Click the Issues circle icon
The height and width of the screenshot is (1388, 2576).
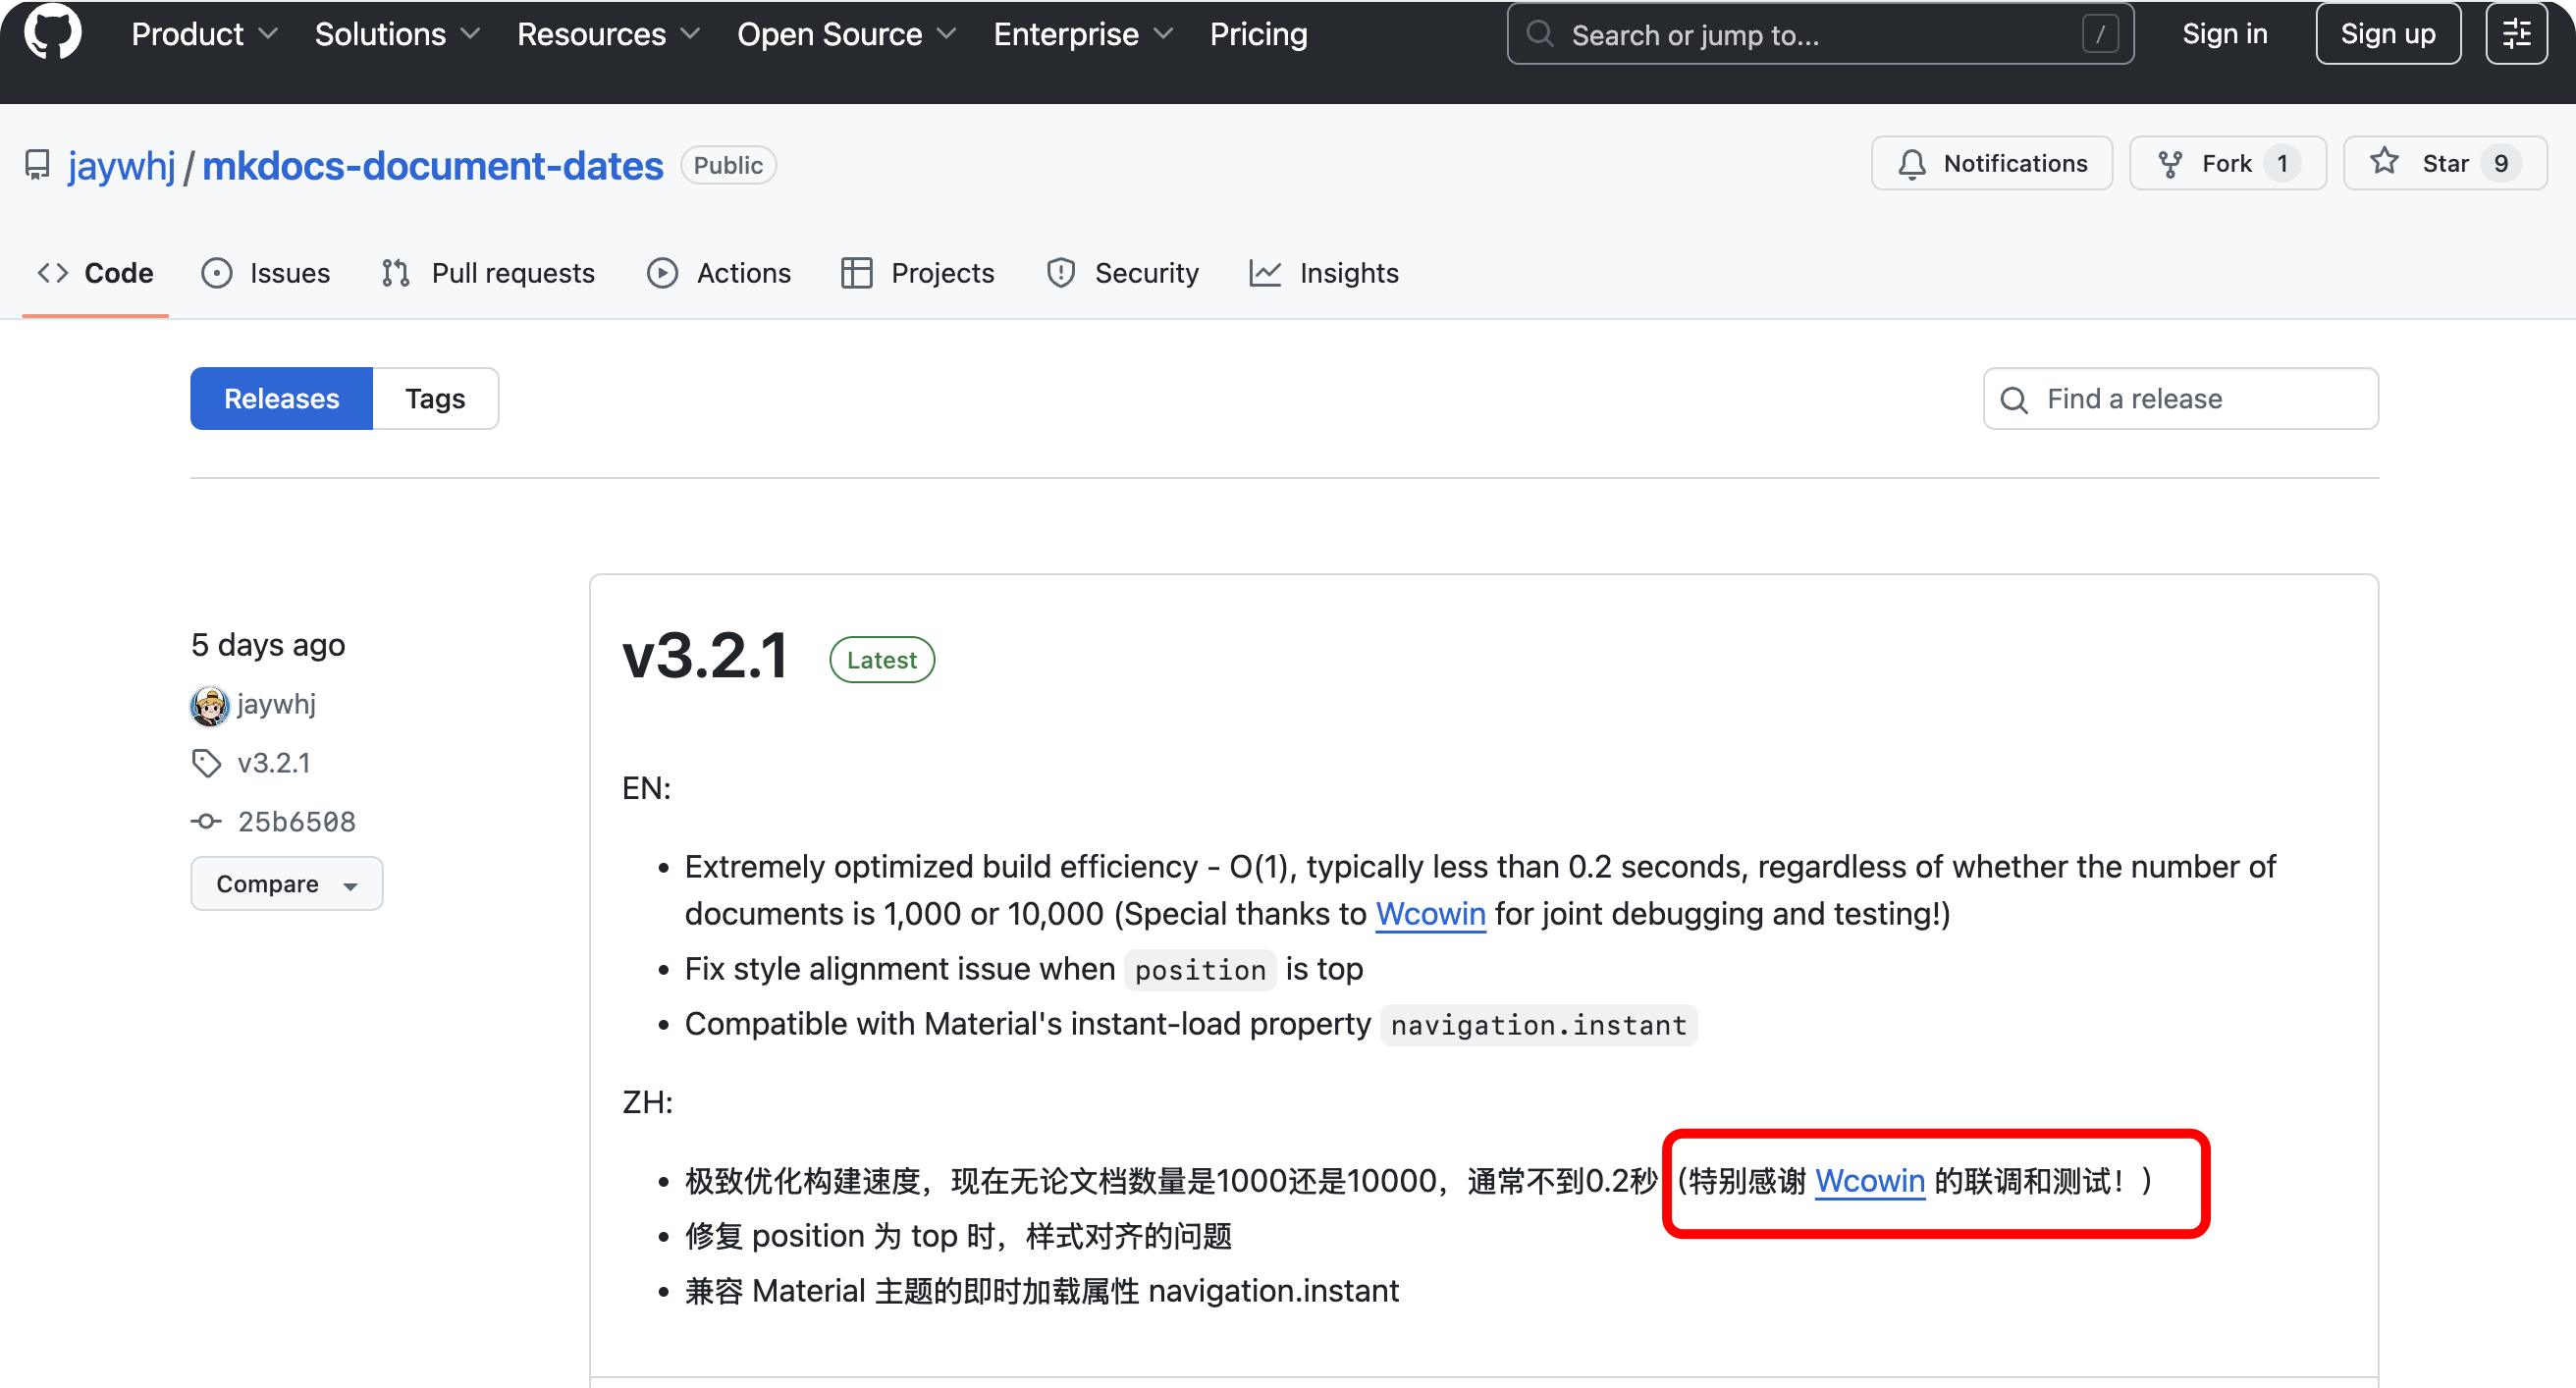(216, 273)
